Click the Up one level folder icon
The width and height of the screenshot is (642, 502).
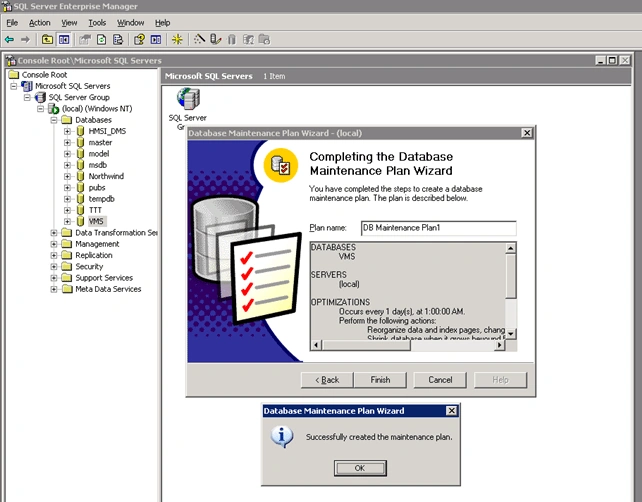pos(47,40)
